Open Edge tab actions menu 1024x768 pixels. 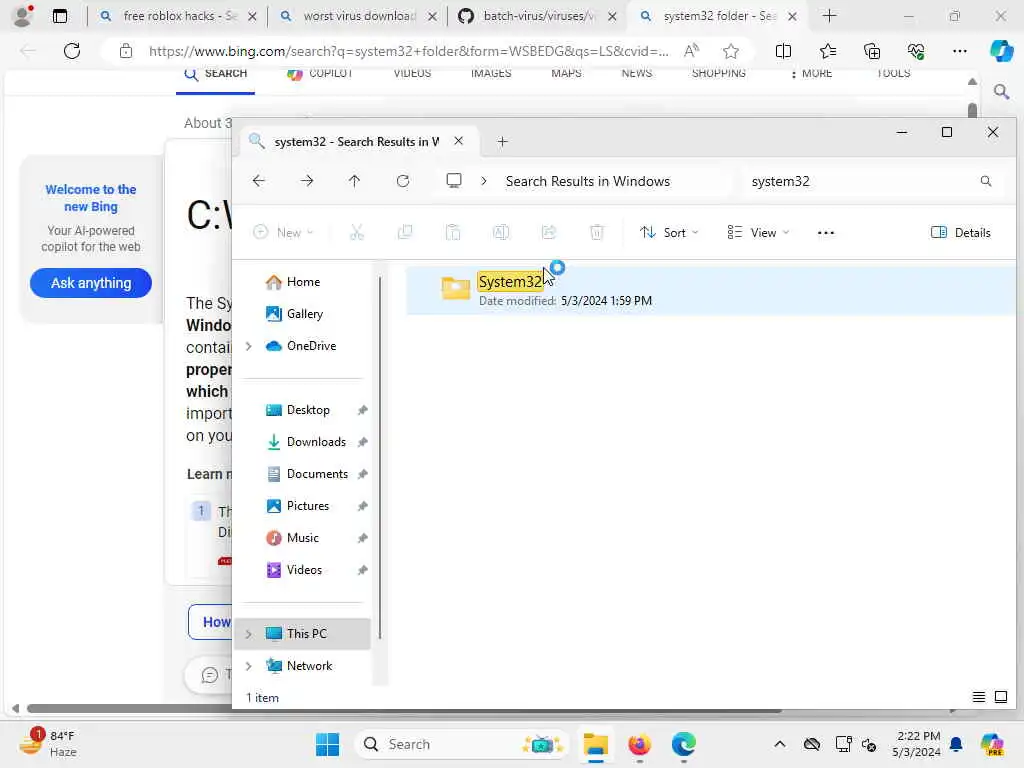click(x=59, y=16)
